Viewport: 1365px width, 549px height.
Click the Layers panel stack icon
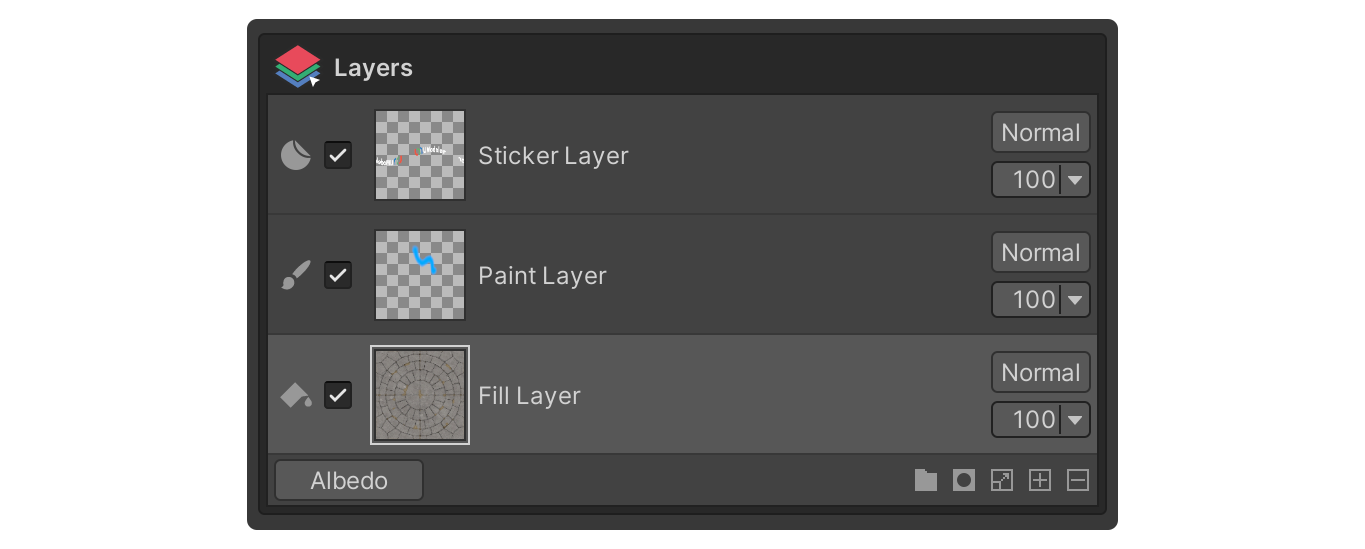click(x=297, y=67)
